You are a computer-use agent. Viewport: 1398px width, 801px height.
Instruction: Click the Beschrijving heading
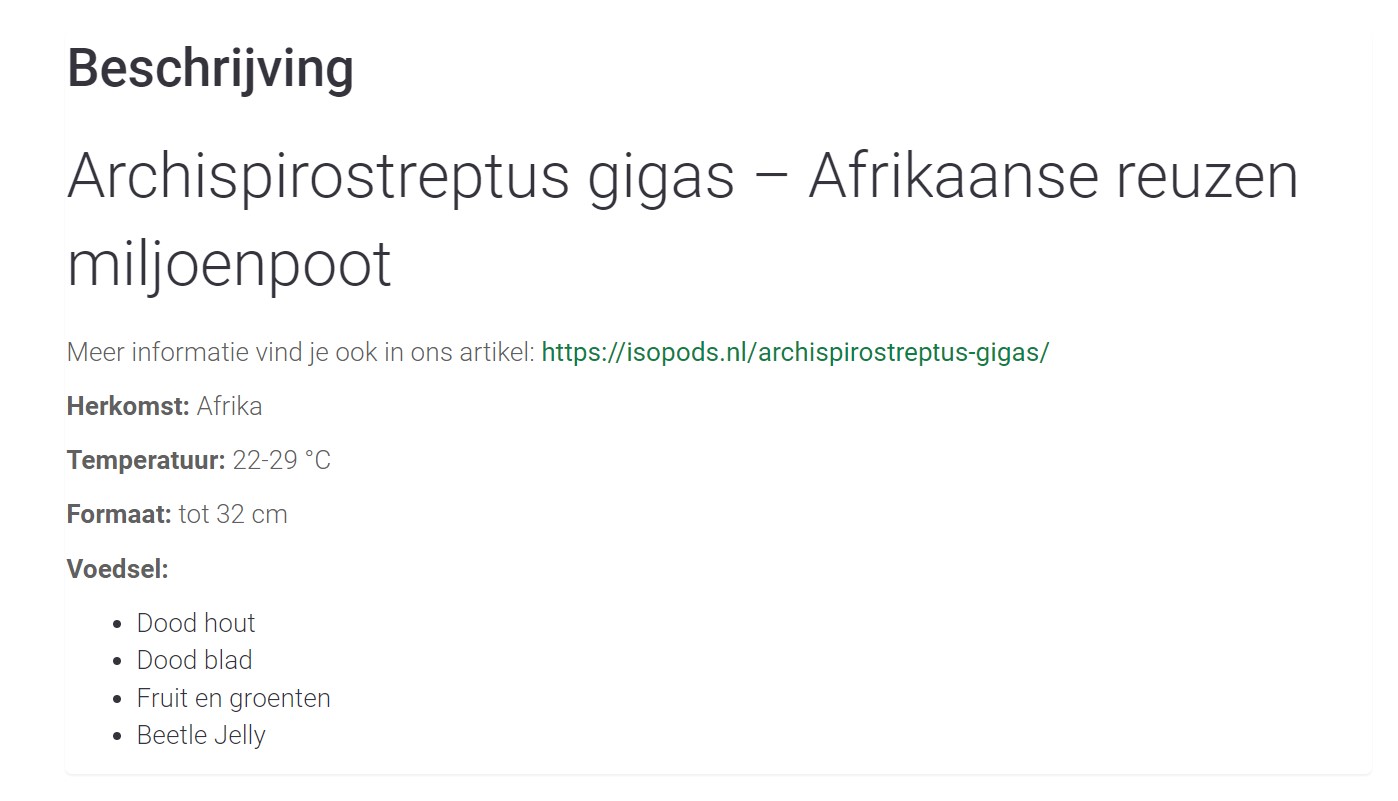pos(210,69)
